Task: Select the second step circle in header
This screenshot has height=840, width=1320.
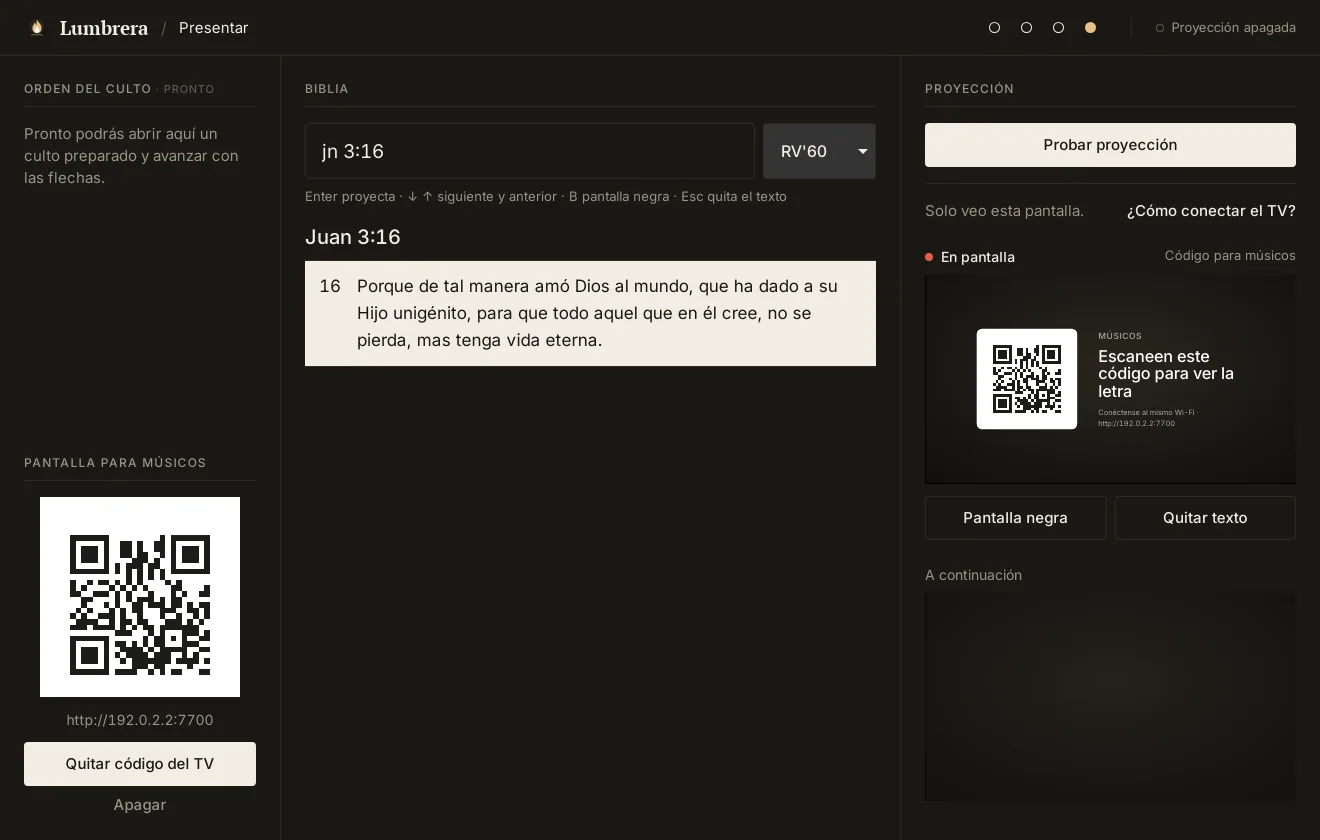Action: coord(1026,28)
